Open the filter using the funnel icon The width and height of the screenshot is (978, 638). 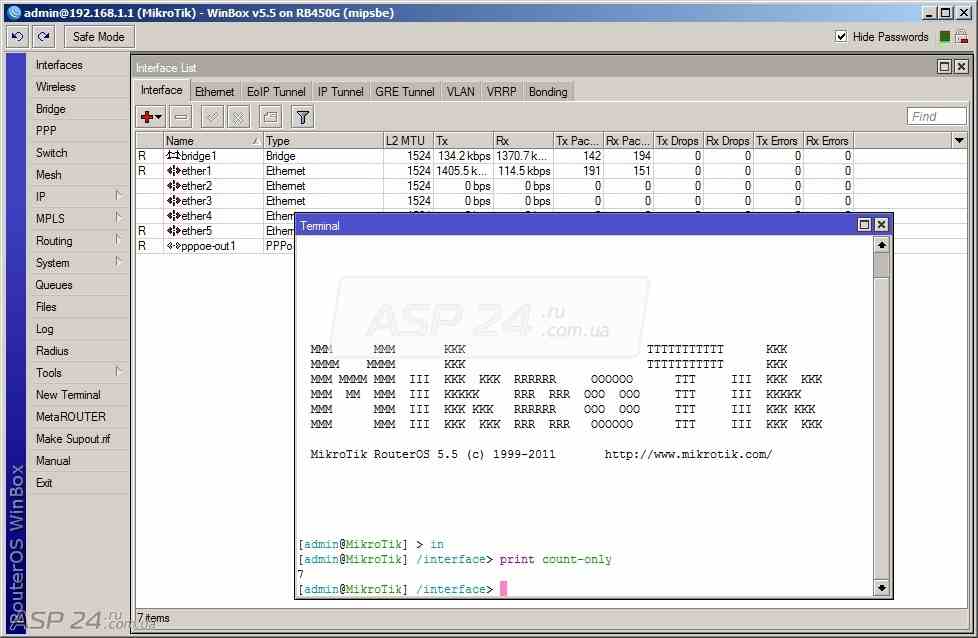tap(301, 116)
